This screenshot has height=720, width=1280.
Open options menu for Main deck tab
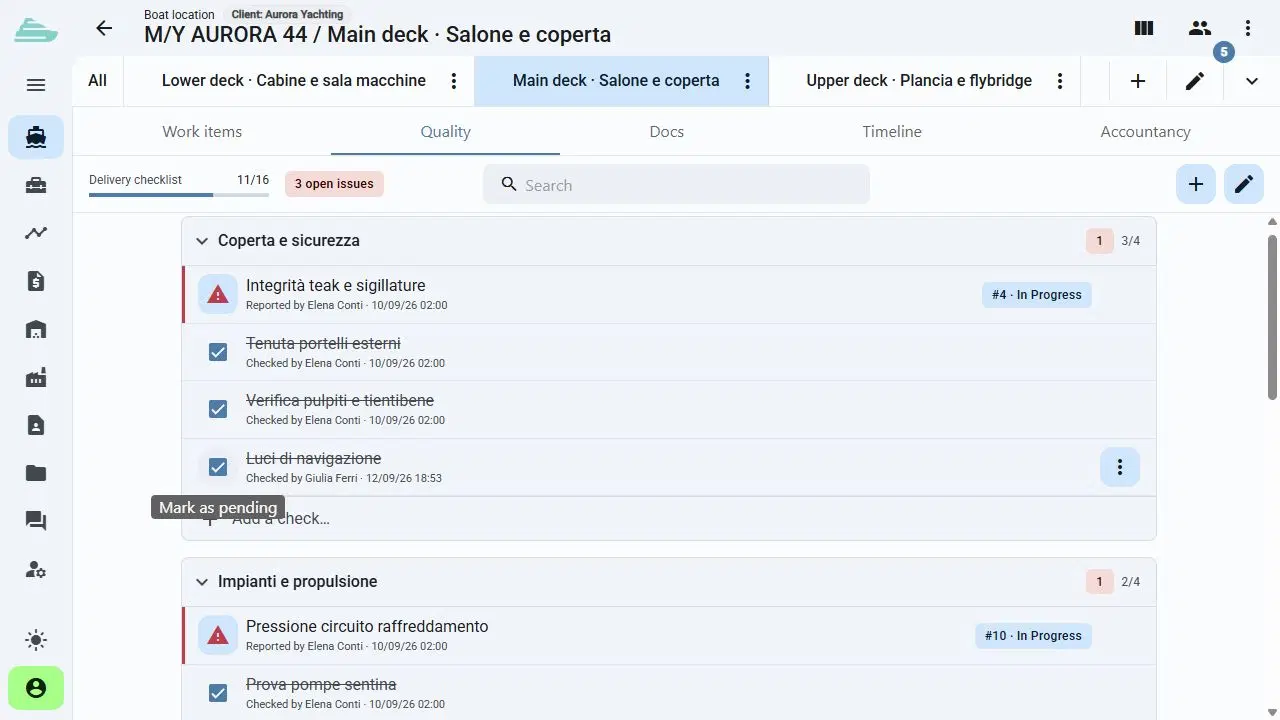(747, 81)
